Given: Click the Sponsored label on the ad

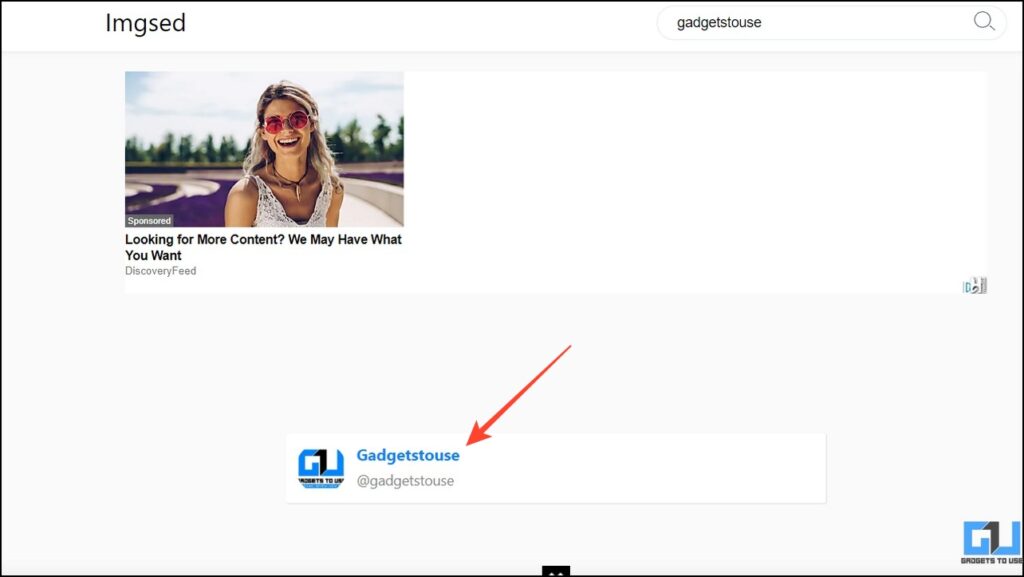Looking at the screenshot, I should [x=148, y=220].
